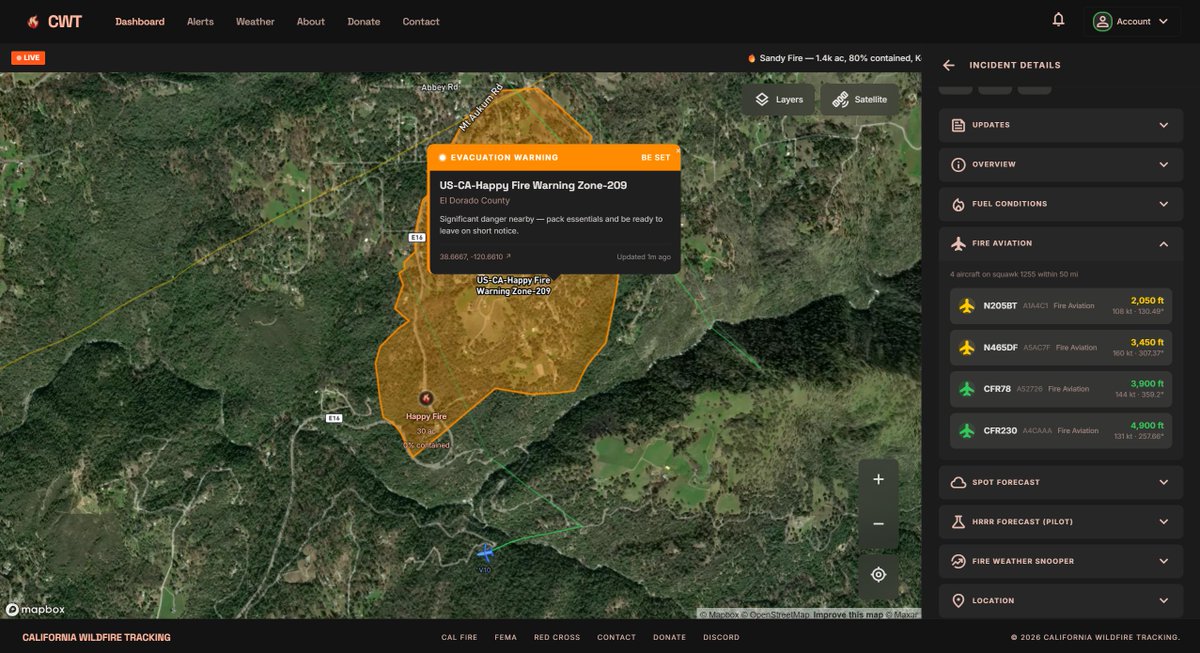Open CAL FIRE footer link
This screenshot has width=1200, height=653.
(x=459, y=637)
